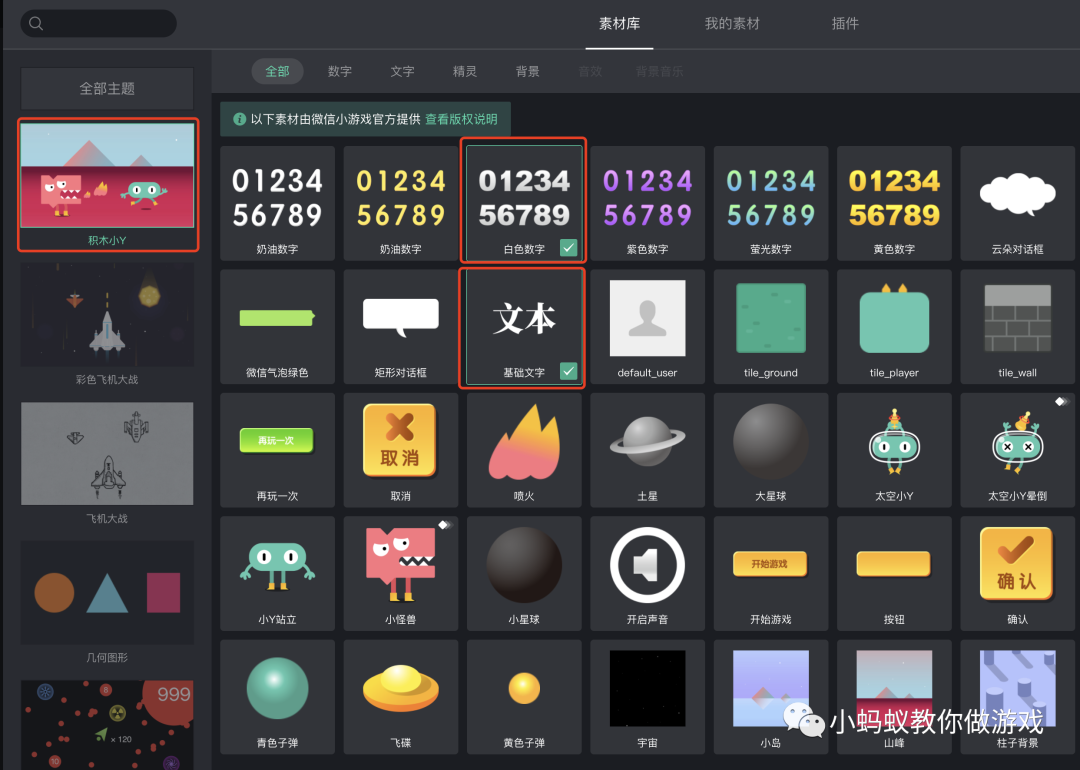
Task: Open the 查看版权说明 link
Action: pos(461,119)
